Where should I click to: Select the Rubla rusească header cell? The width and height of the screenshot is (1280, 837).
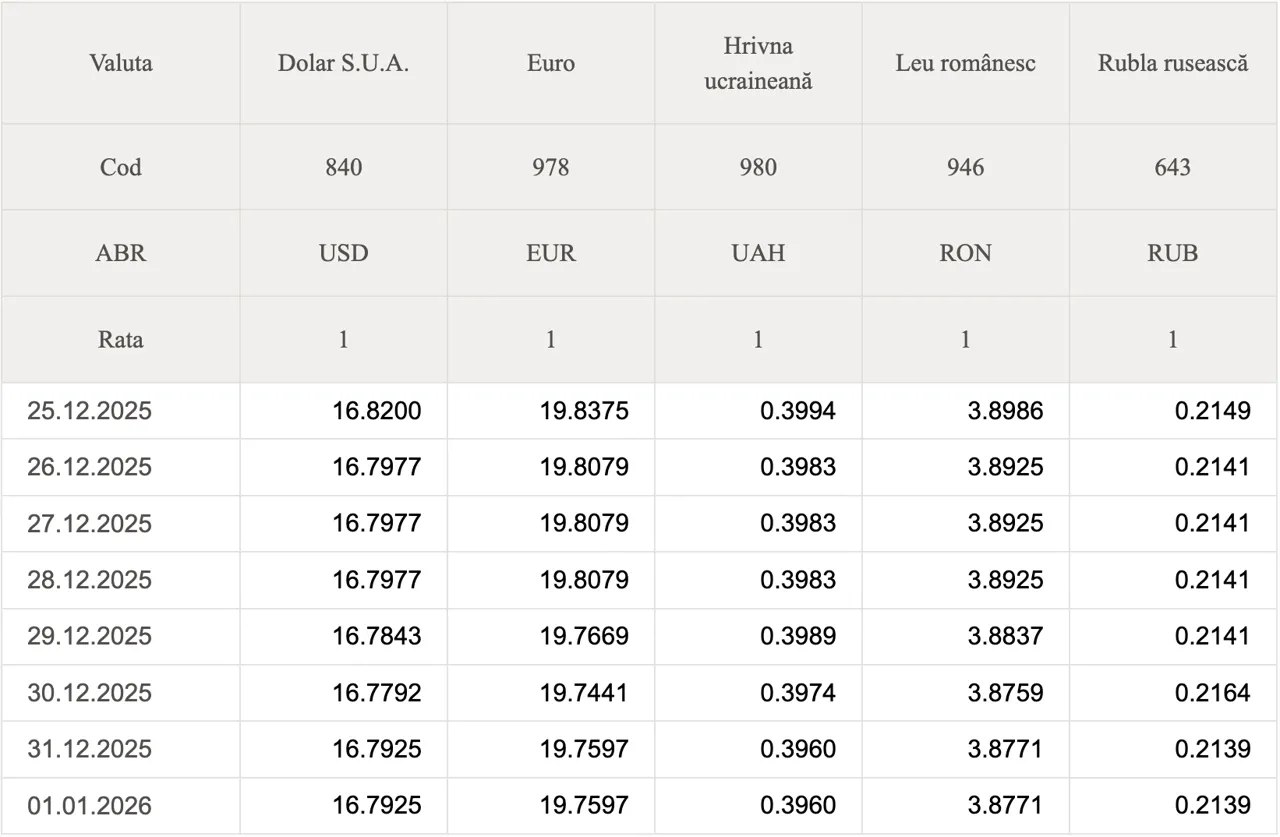click(1173, 63)
